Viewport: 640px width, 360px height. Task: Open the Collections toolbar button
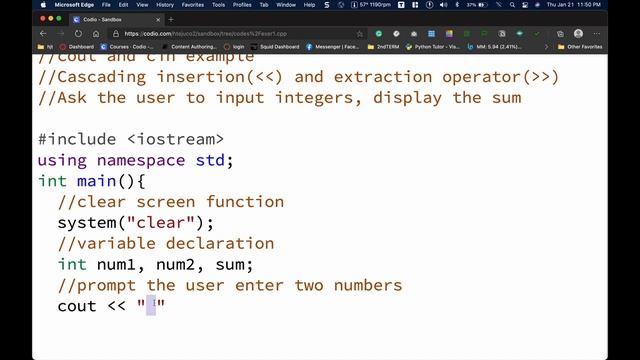560,33
